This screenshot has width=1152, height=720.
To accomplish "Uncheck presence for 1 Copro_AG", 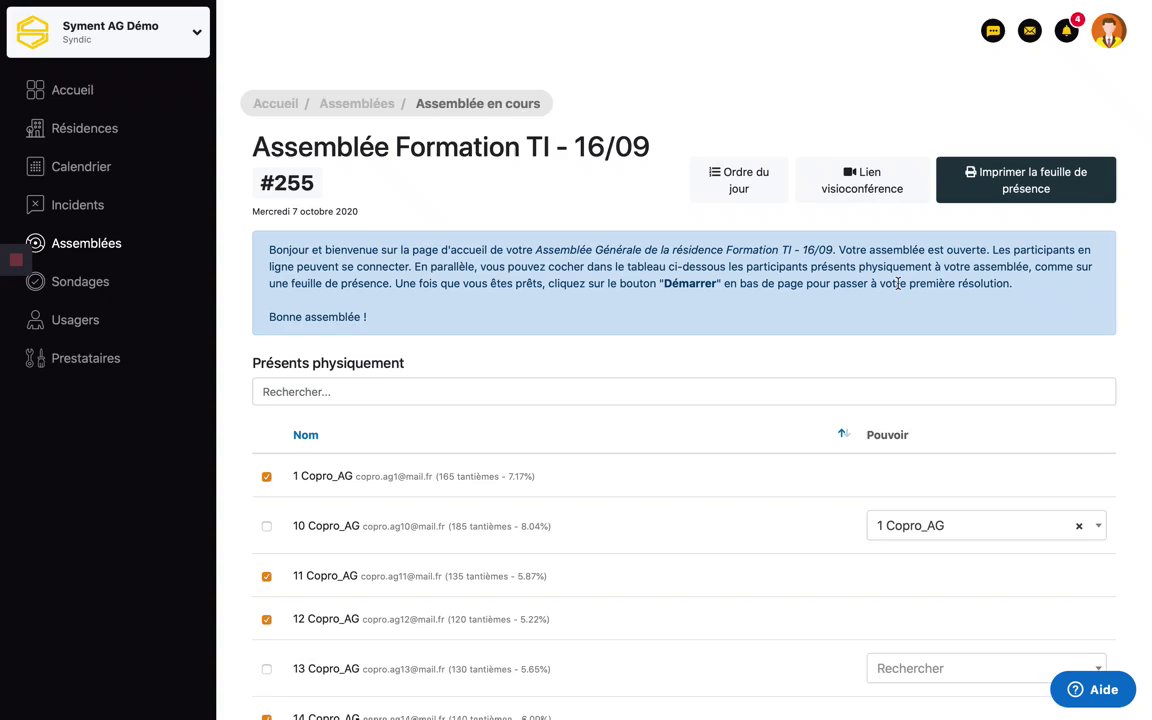I will point(267,477).
